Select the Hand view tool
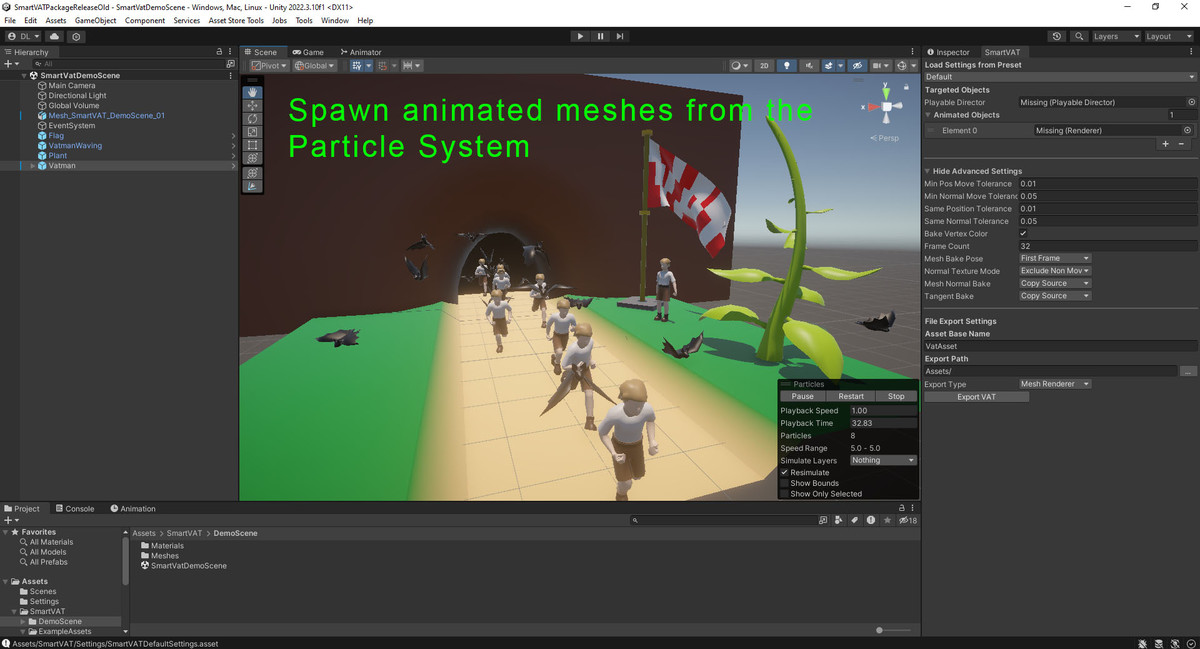Viewport: 1200px width, 649px height. (253, 93)
